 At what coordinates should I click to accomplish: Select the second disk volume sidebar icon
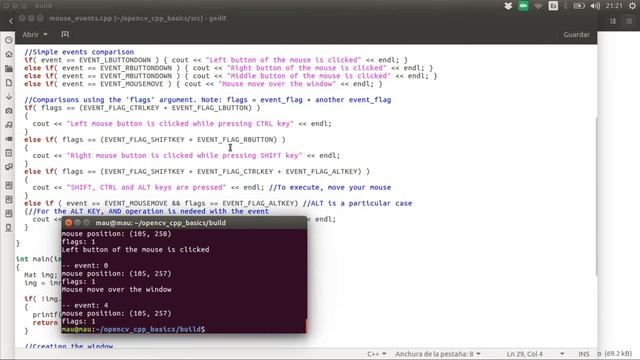pyautogui.click(x=9, y=199)
